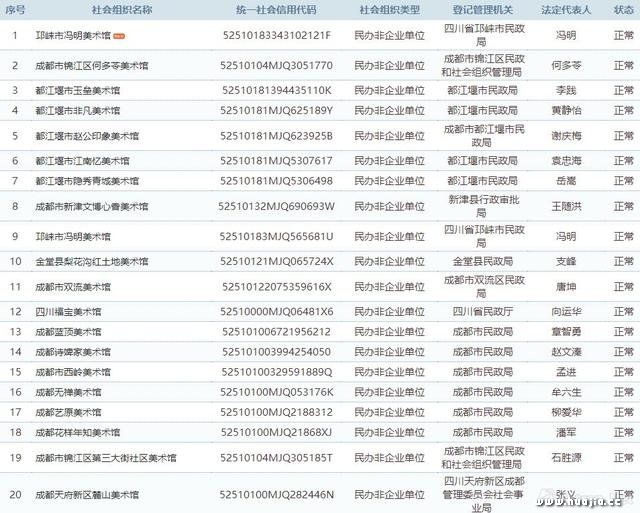Open 都江堰市非凡美术馆 link

coord(77,109)
